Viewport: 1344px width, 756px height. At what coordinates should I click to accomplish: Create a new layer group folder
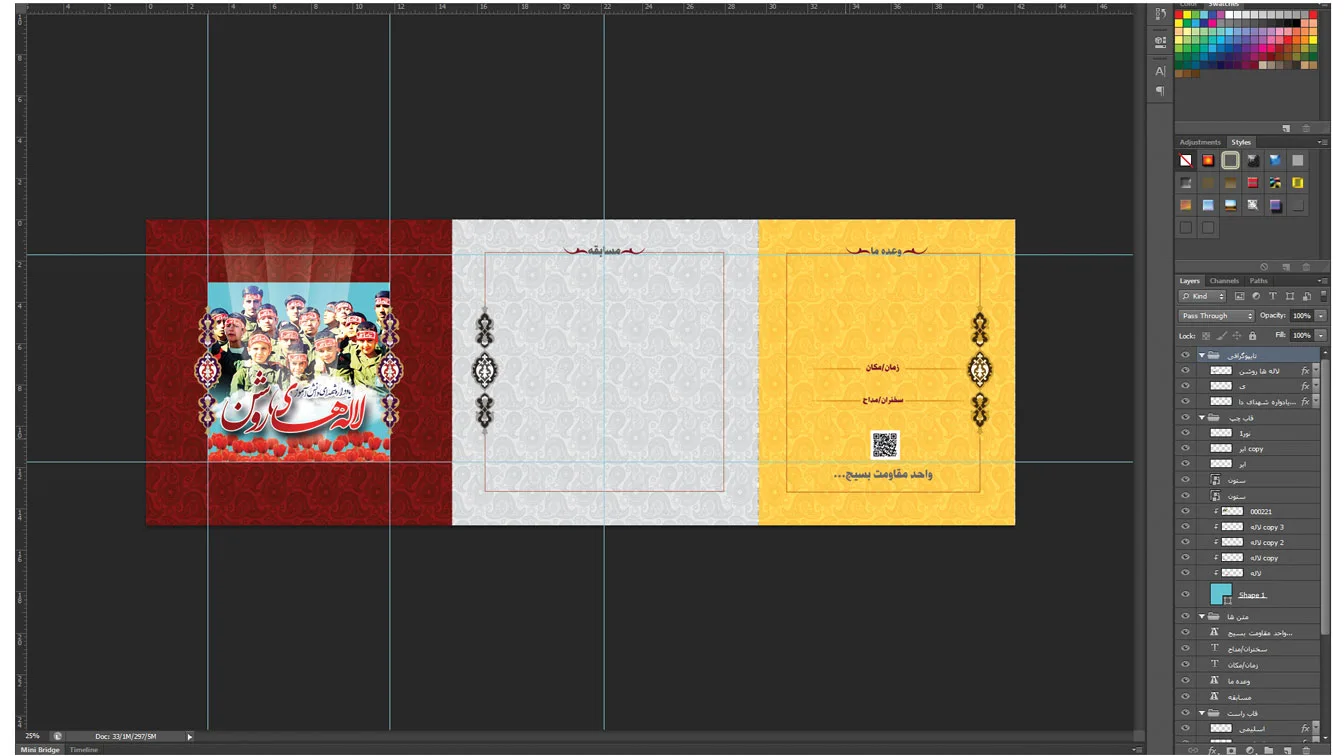pyautogui.click(x=1268, y=750)
